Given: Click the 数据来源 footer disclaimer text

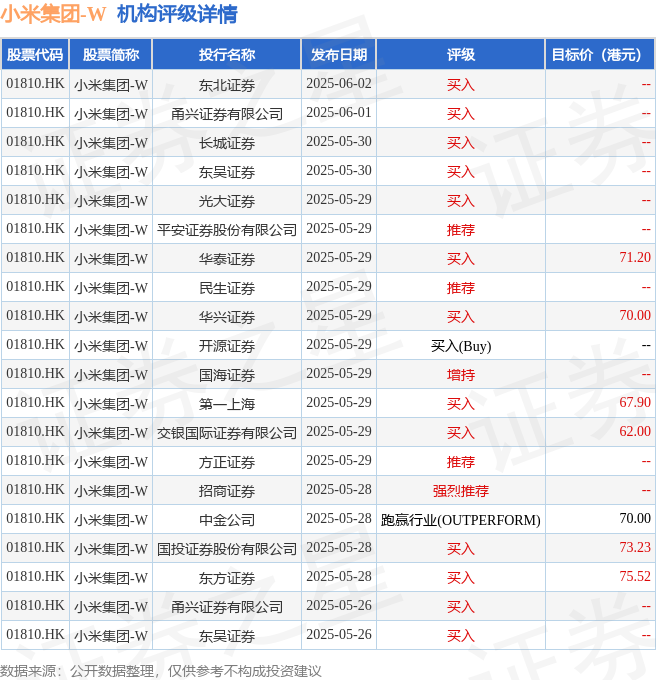Looking at the screenshot, I should (161, 671).
